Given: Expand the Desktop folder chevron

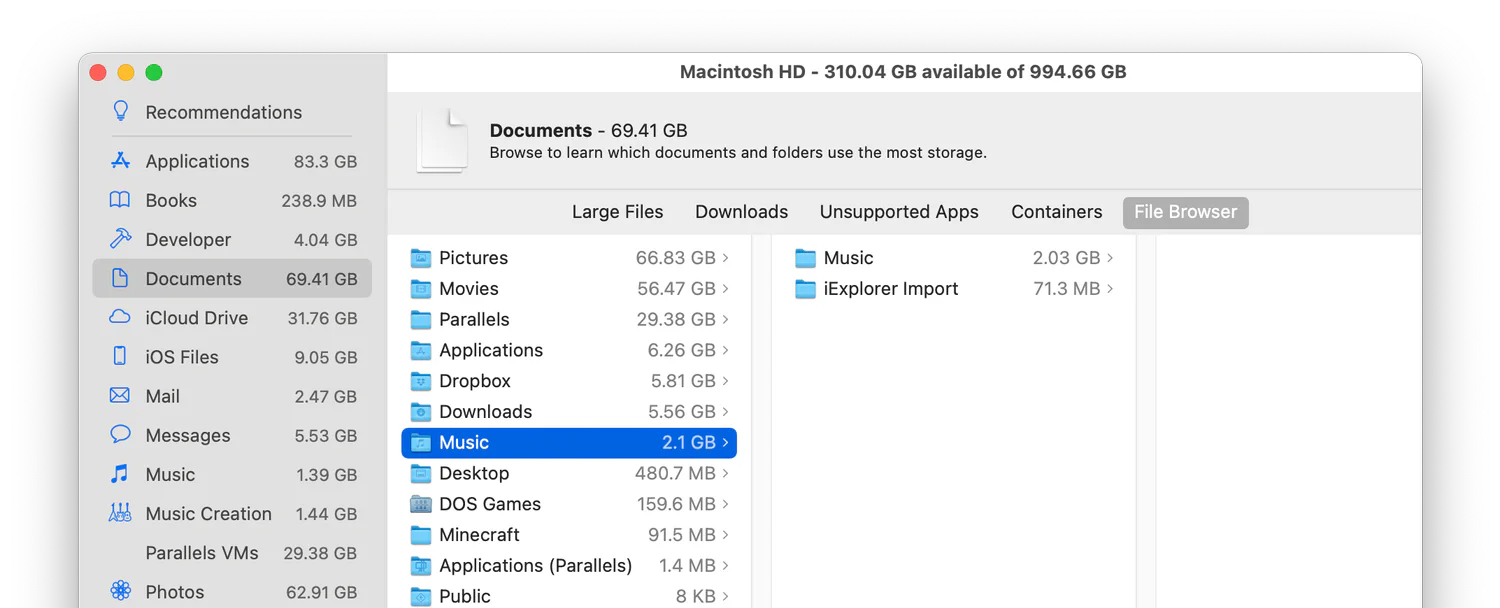Looking at the screenshot, I should (726, 473).
